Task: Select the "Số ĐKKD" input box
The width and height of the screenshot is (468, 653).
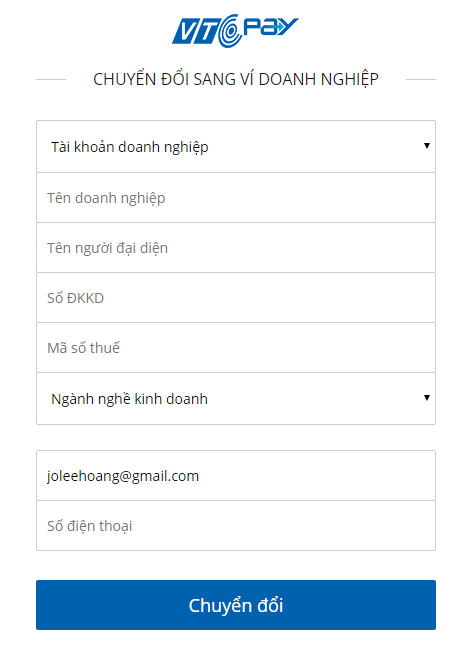Action: point(236,298)
